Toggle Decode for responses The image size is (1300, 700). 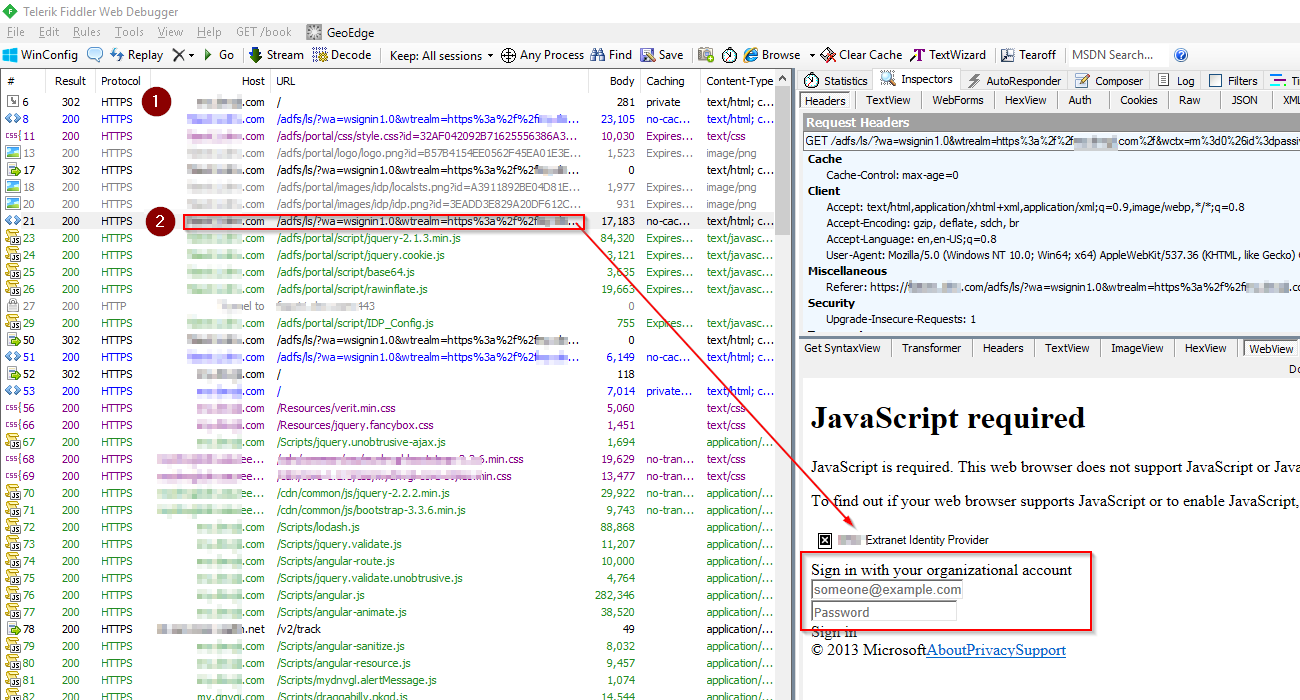point(343,54)
